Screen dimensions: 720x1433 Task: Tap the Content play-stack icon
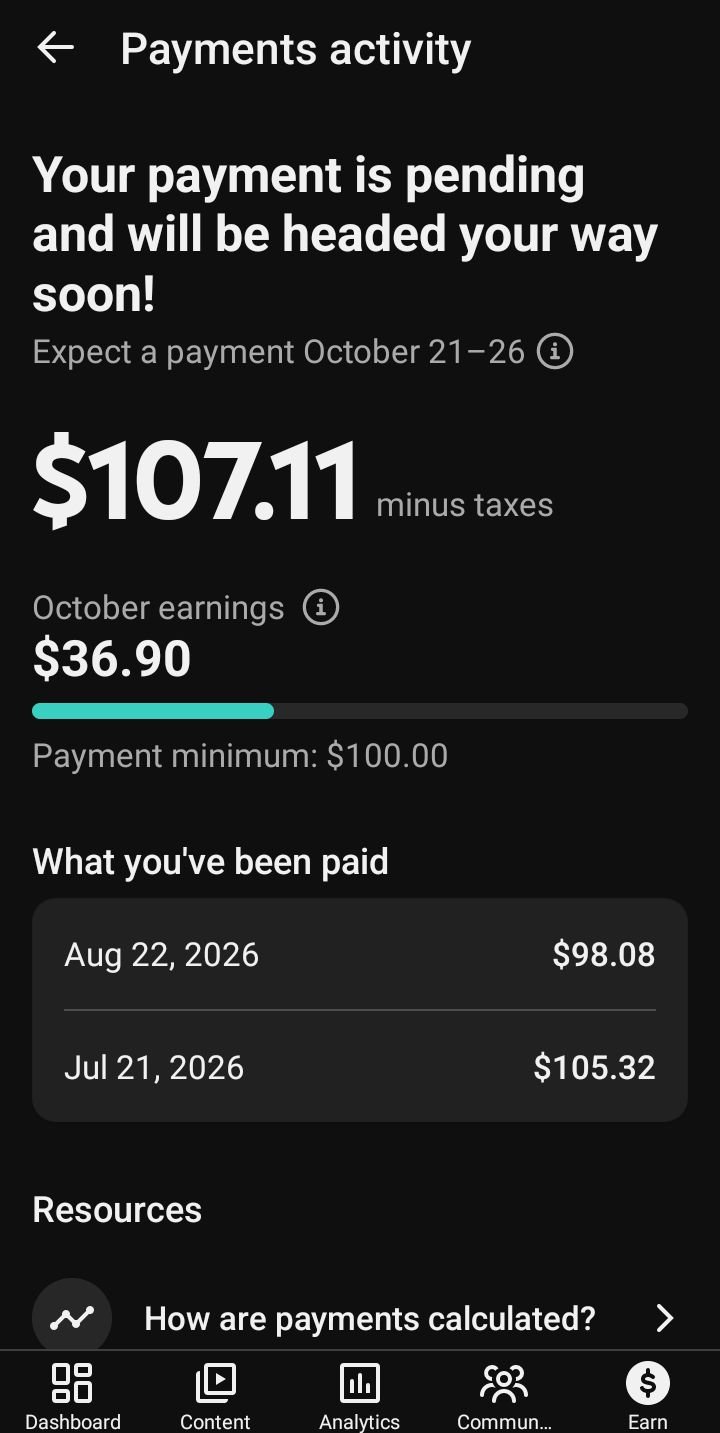215,1383
